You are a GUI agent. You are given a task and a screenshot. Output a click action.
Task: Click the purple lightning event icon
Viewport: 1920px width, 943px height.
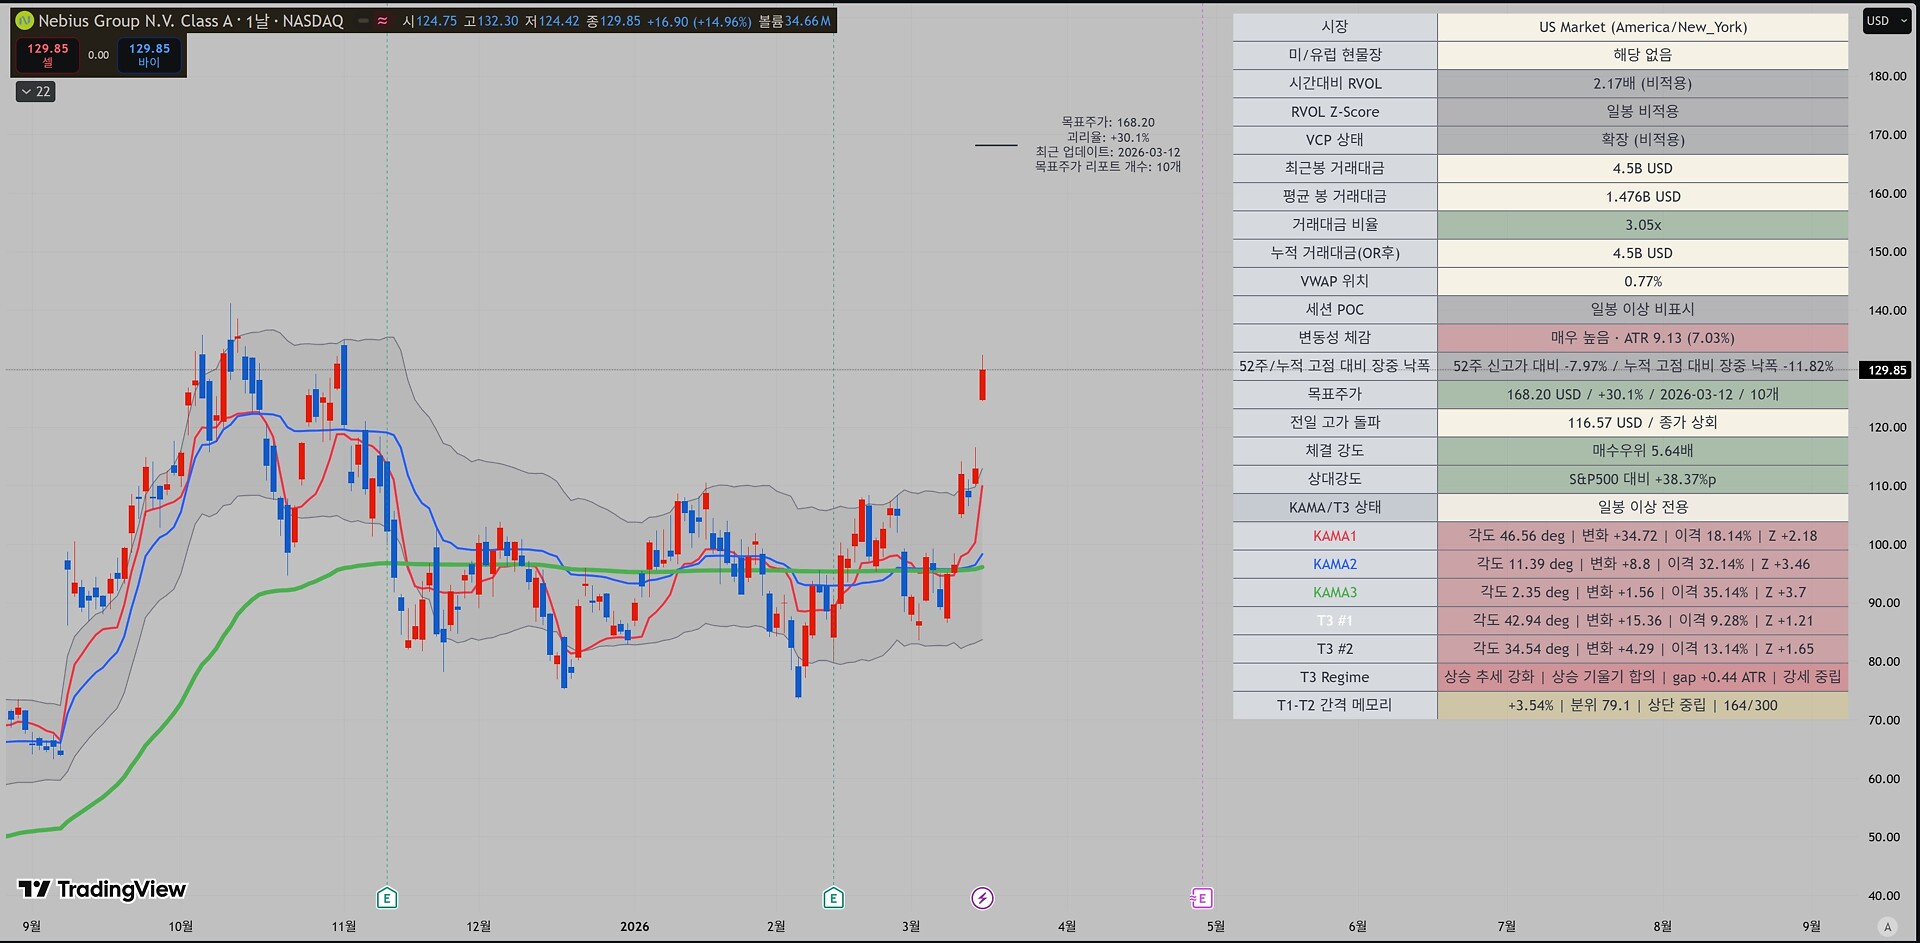[982, 898]
